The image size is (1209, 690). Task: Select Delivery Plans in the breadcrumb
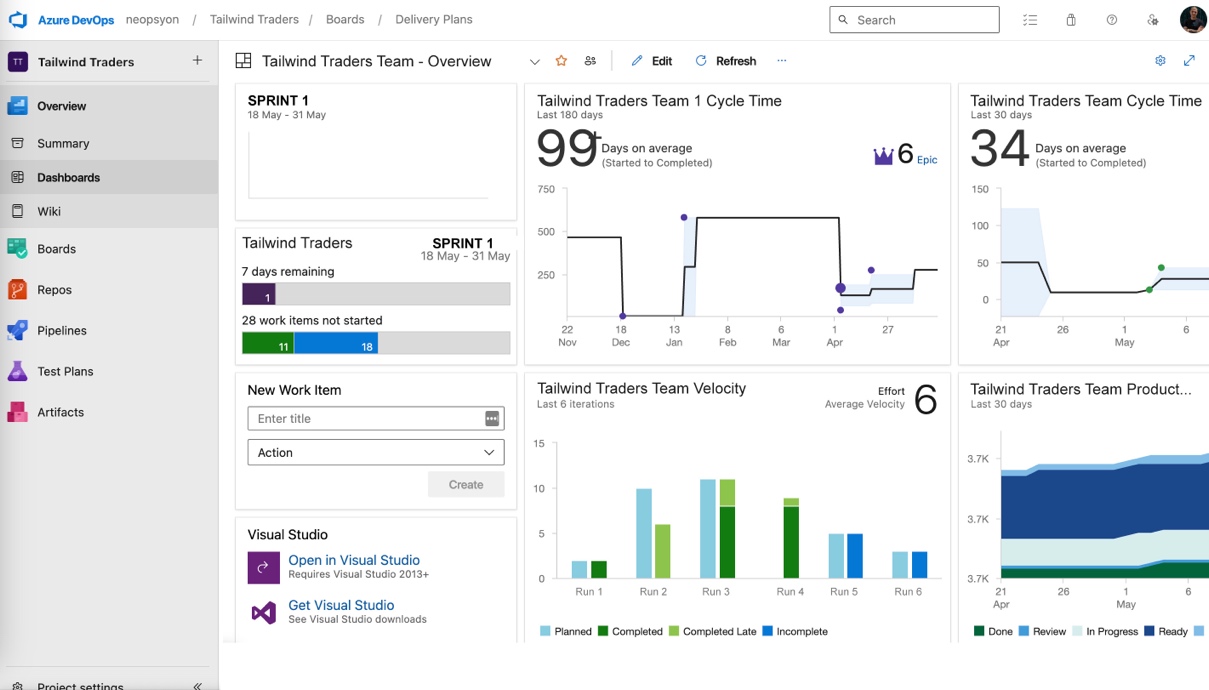click(433, 18)
